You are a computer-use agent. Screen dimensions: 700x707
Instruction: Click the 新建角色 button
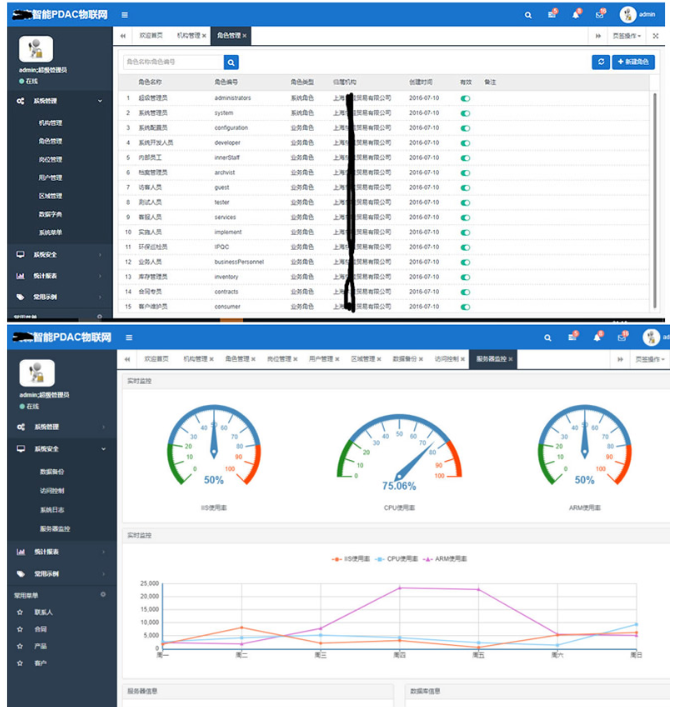point(634,62)
